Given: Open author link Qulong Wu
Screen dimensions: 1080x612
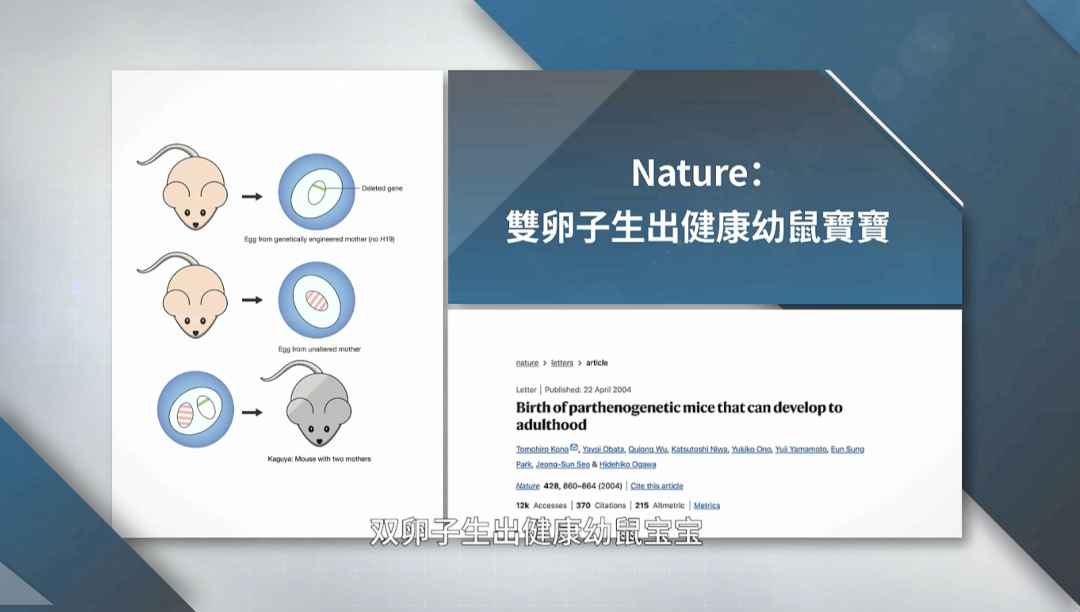Looking at the screenshot, I should pos(647,449).
